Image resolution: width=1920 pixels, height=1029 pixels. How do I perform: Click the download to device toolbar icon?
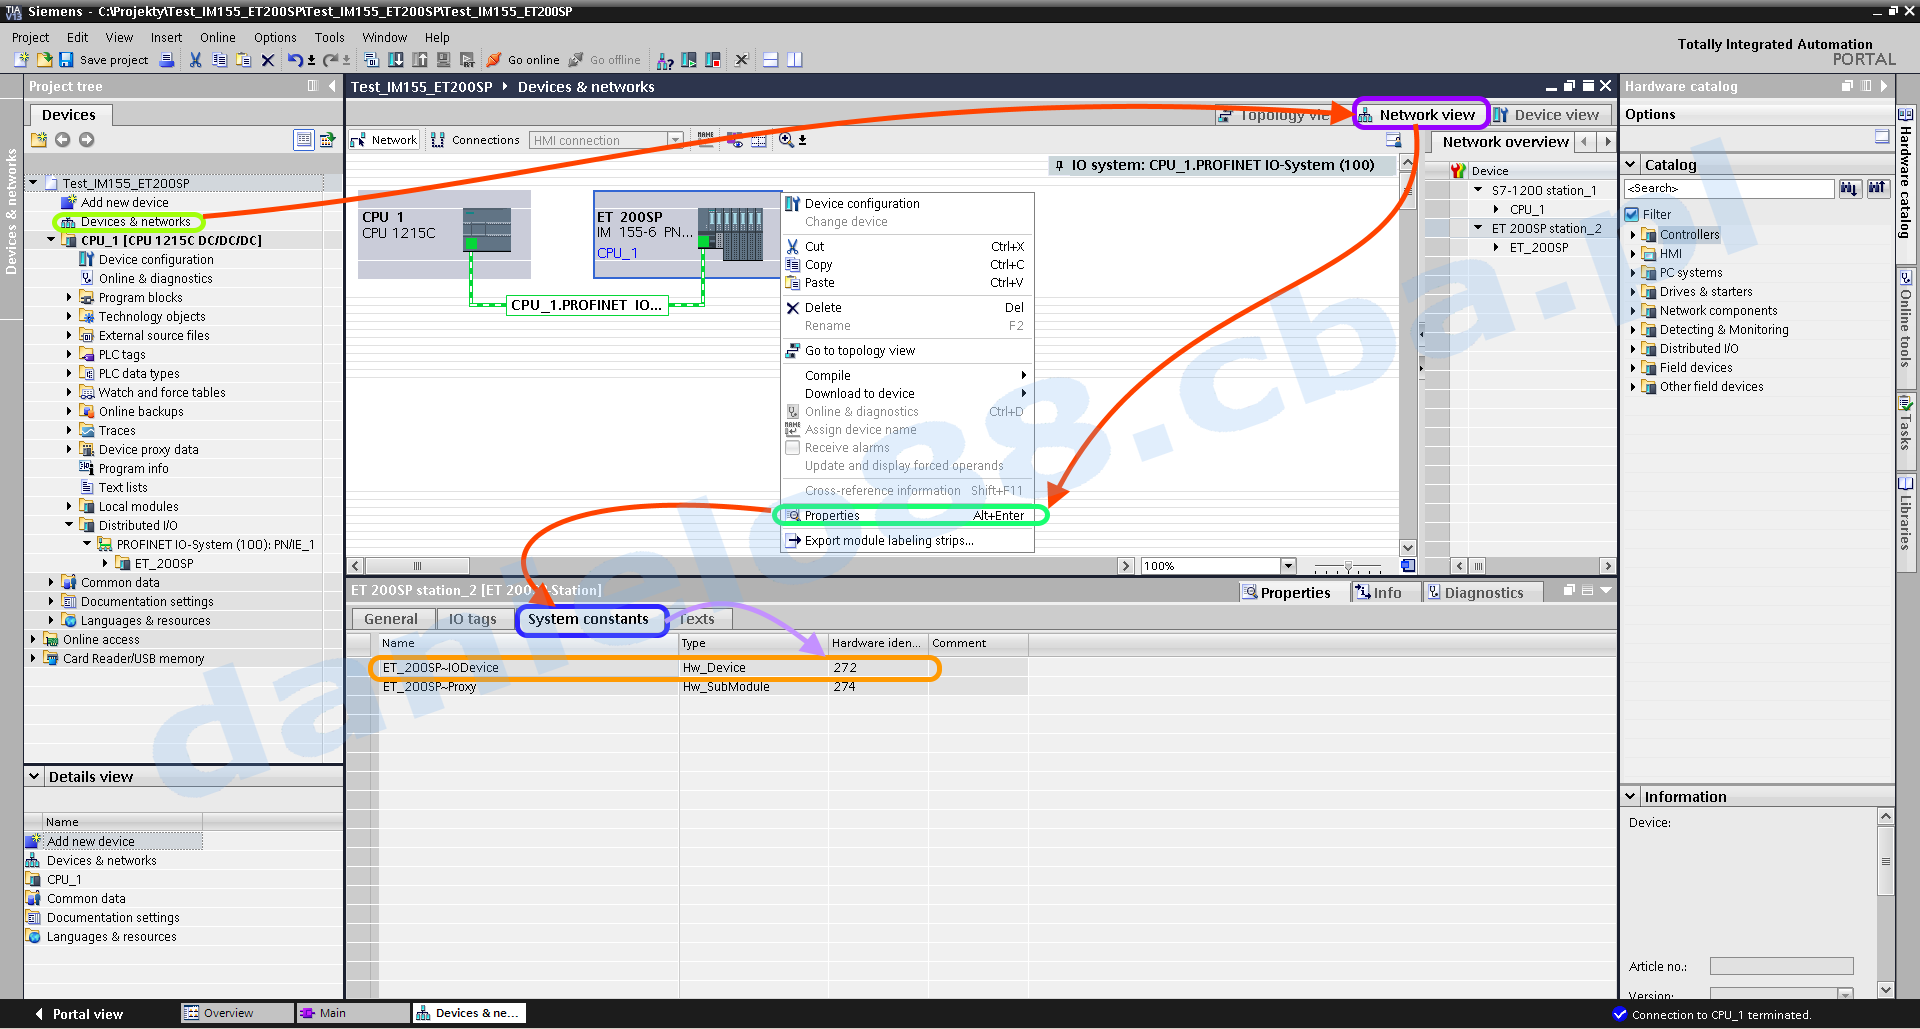pyautogui.click(x=396, y=60)
